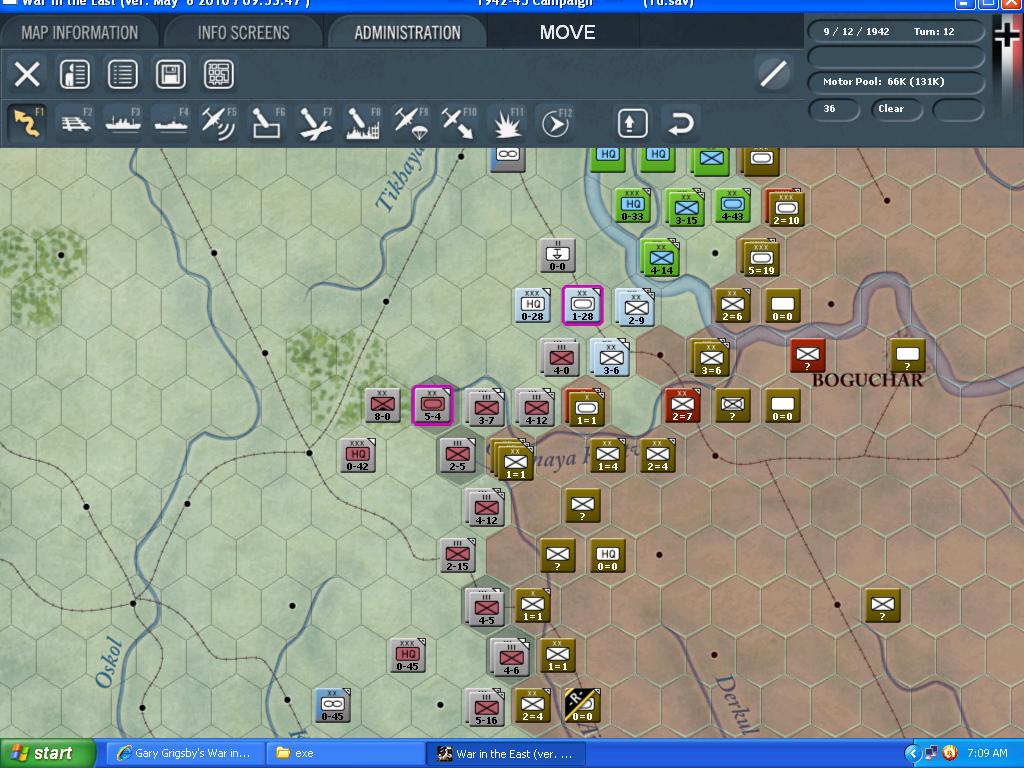Toggle the diagonal slash round button
1024x768 pixels.
coord(773,73)
